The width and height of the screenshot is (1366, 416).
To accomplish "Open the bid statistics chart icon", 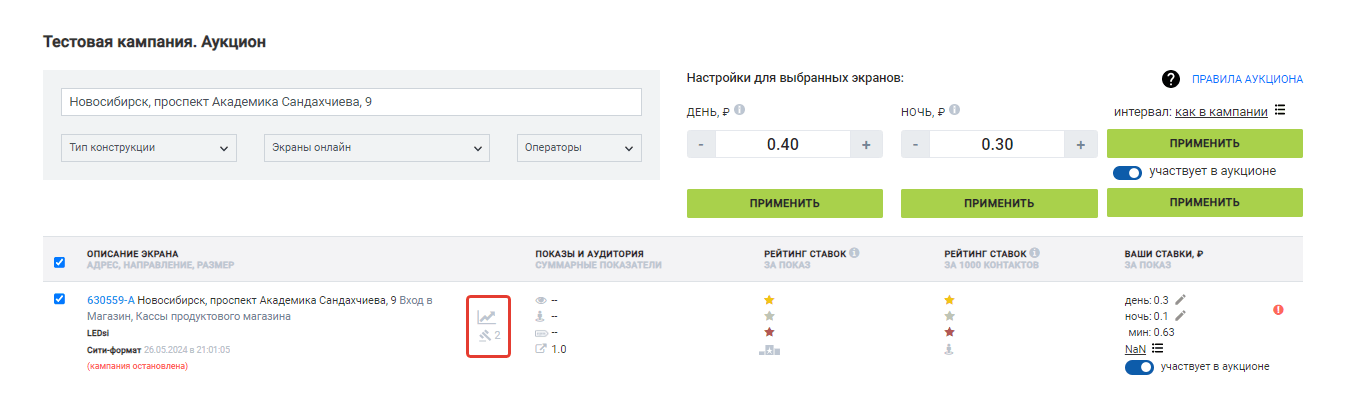I will tap(486, 316).
